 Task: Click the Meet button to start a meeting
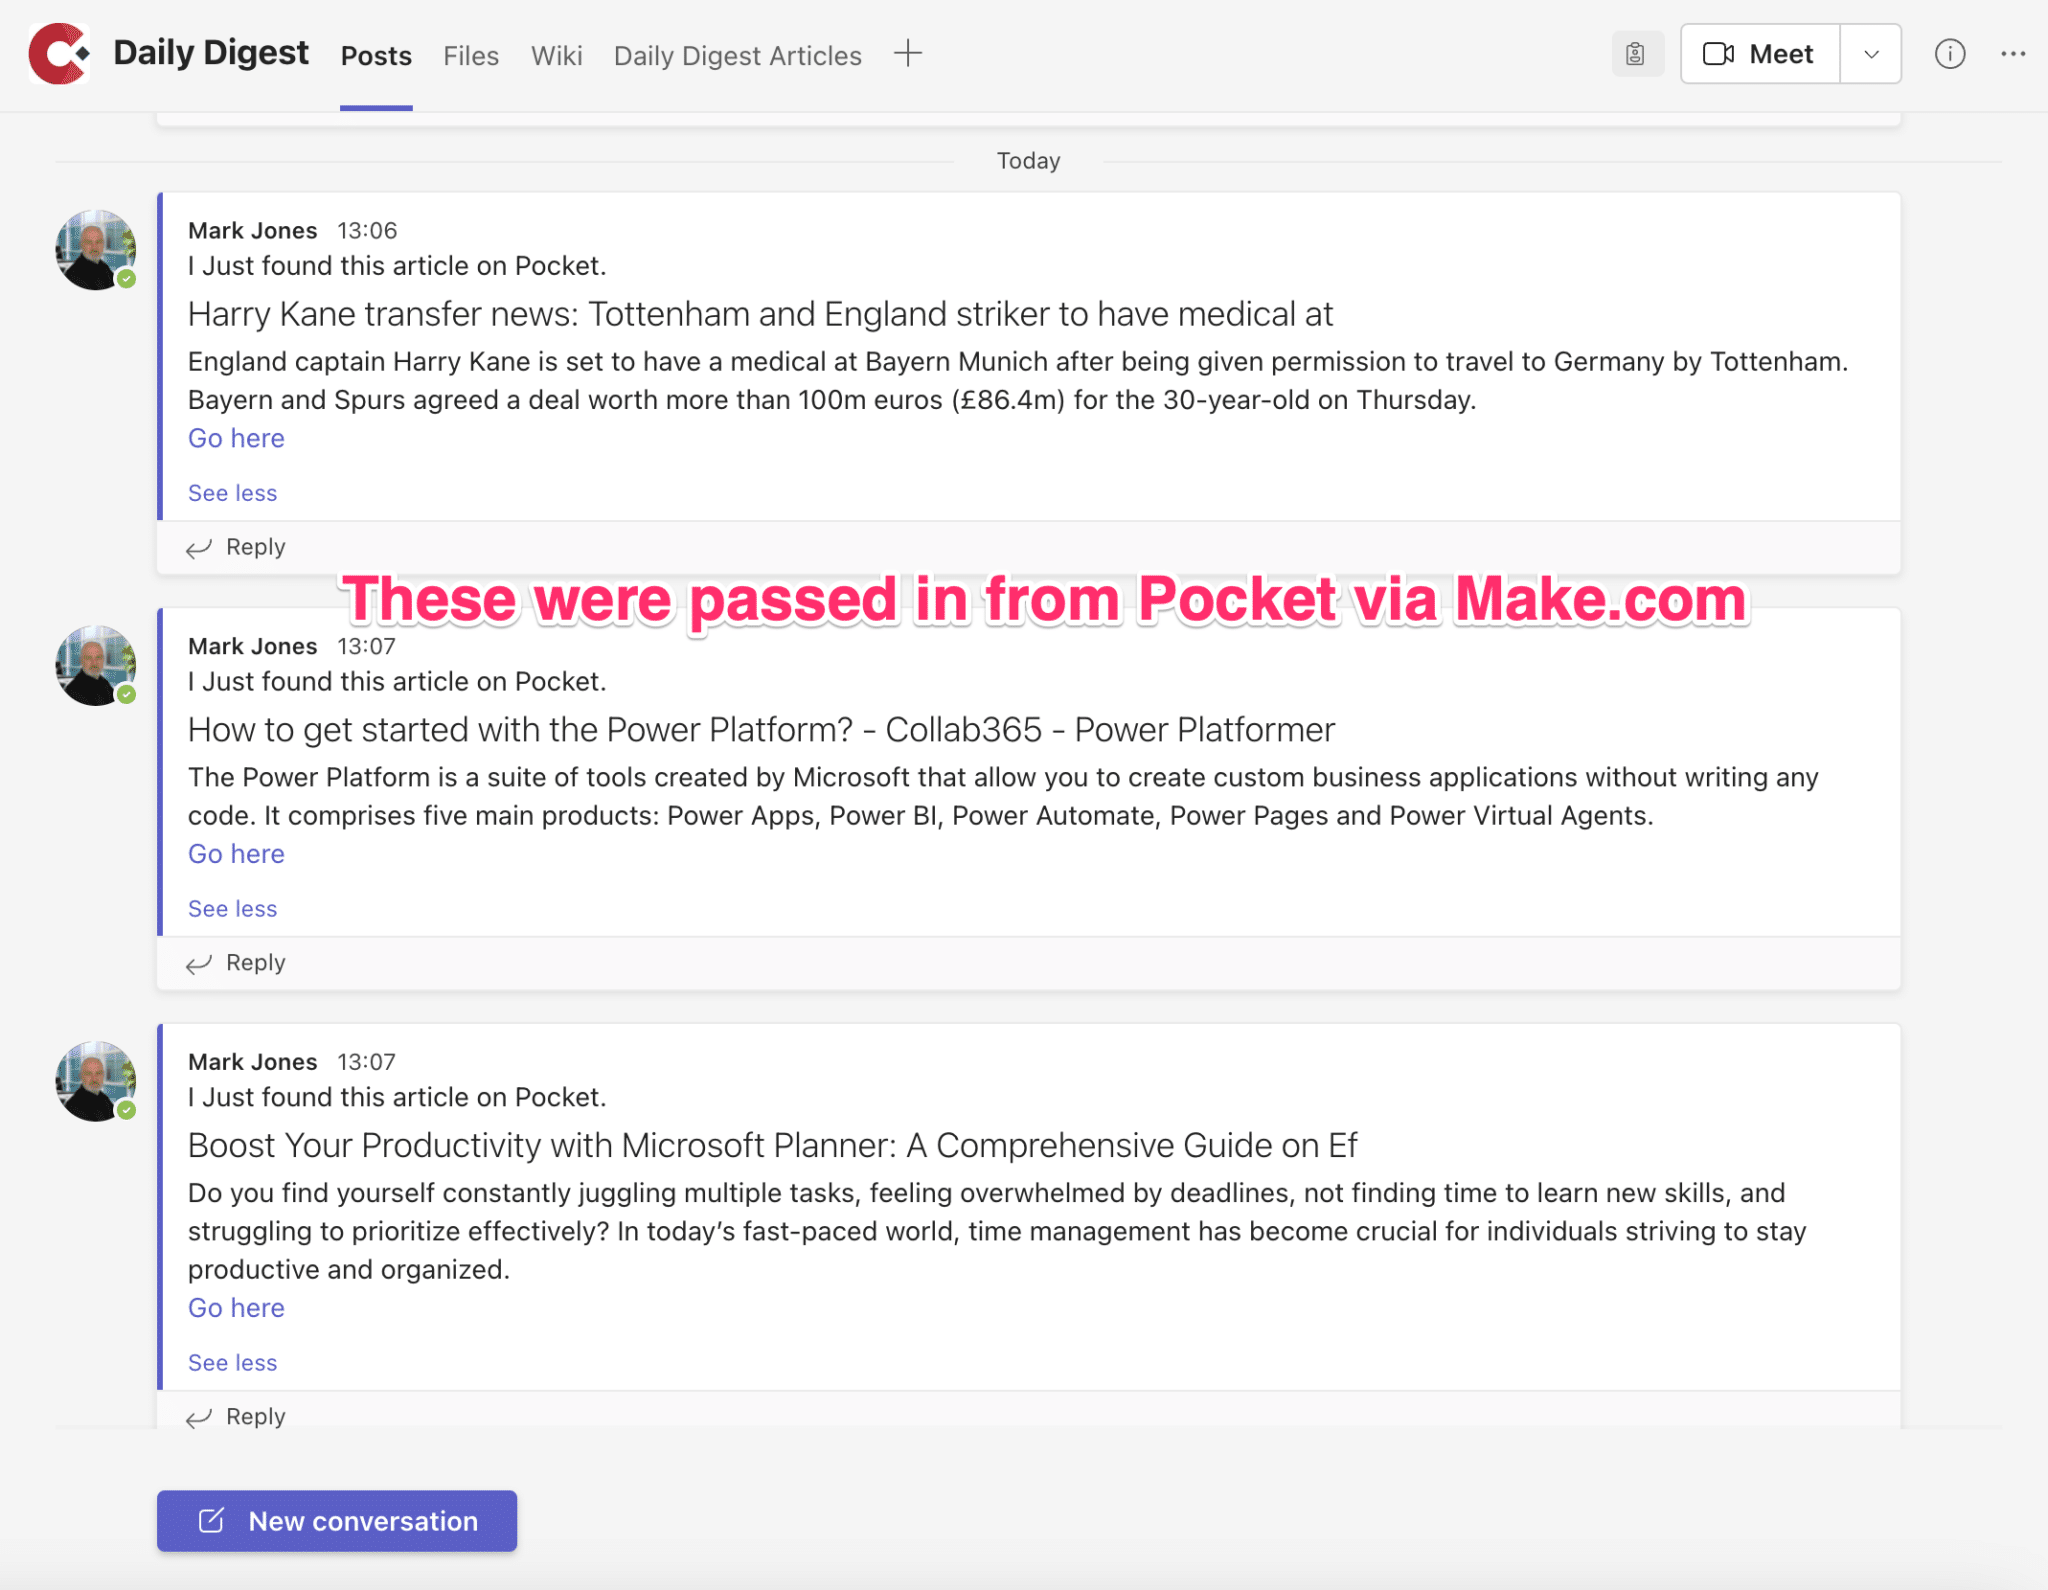click(1759, 54)
